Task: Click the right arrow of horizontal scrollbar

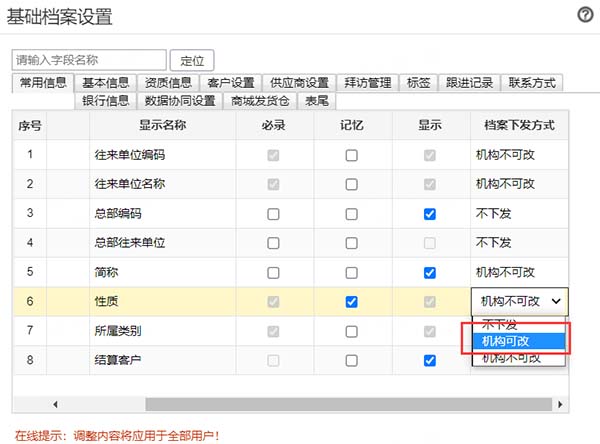Action: click(562, 404)
